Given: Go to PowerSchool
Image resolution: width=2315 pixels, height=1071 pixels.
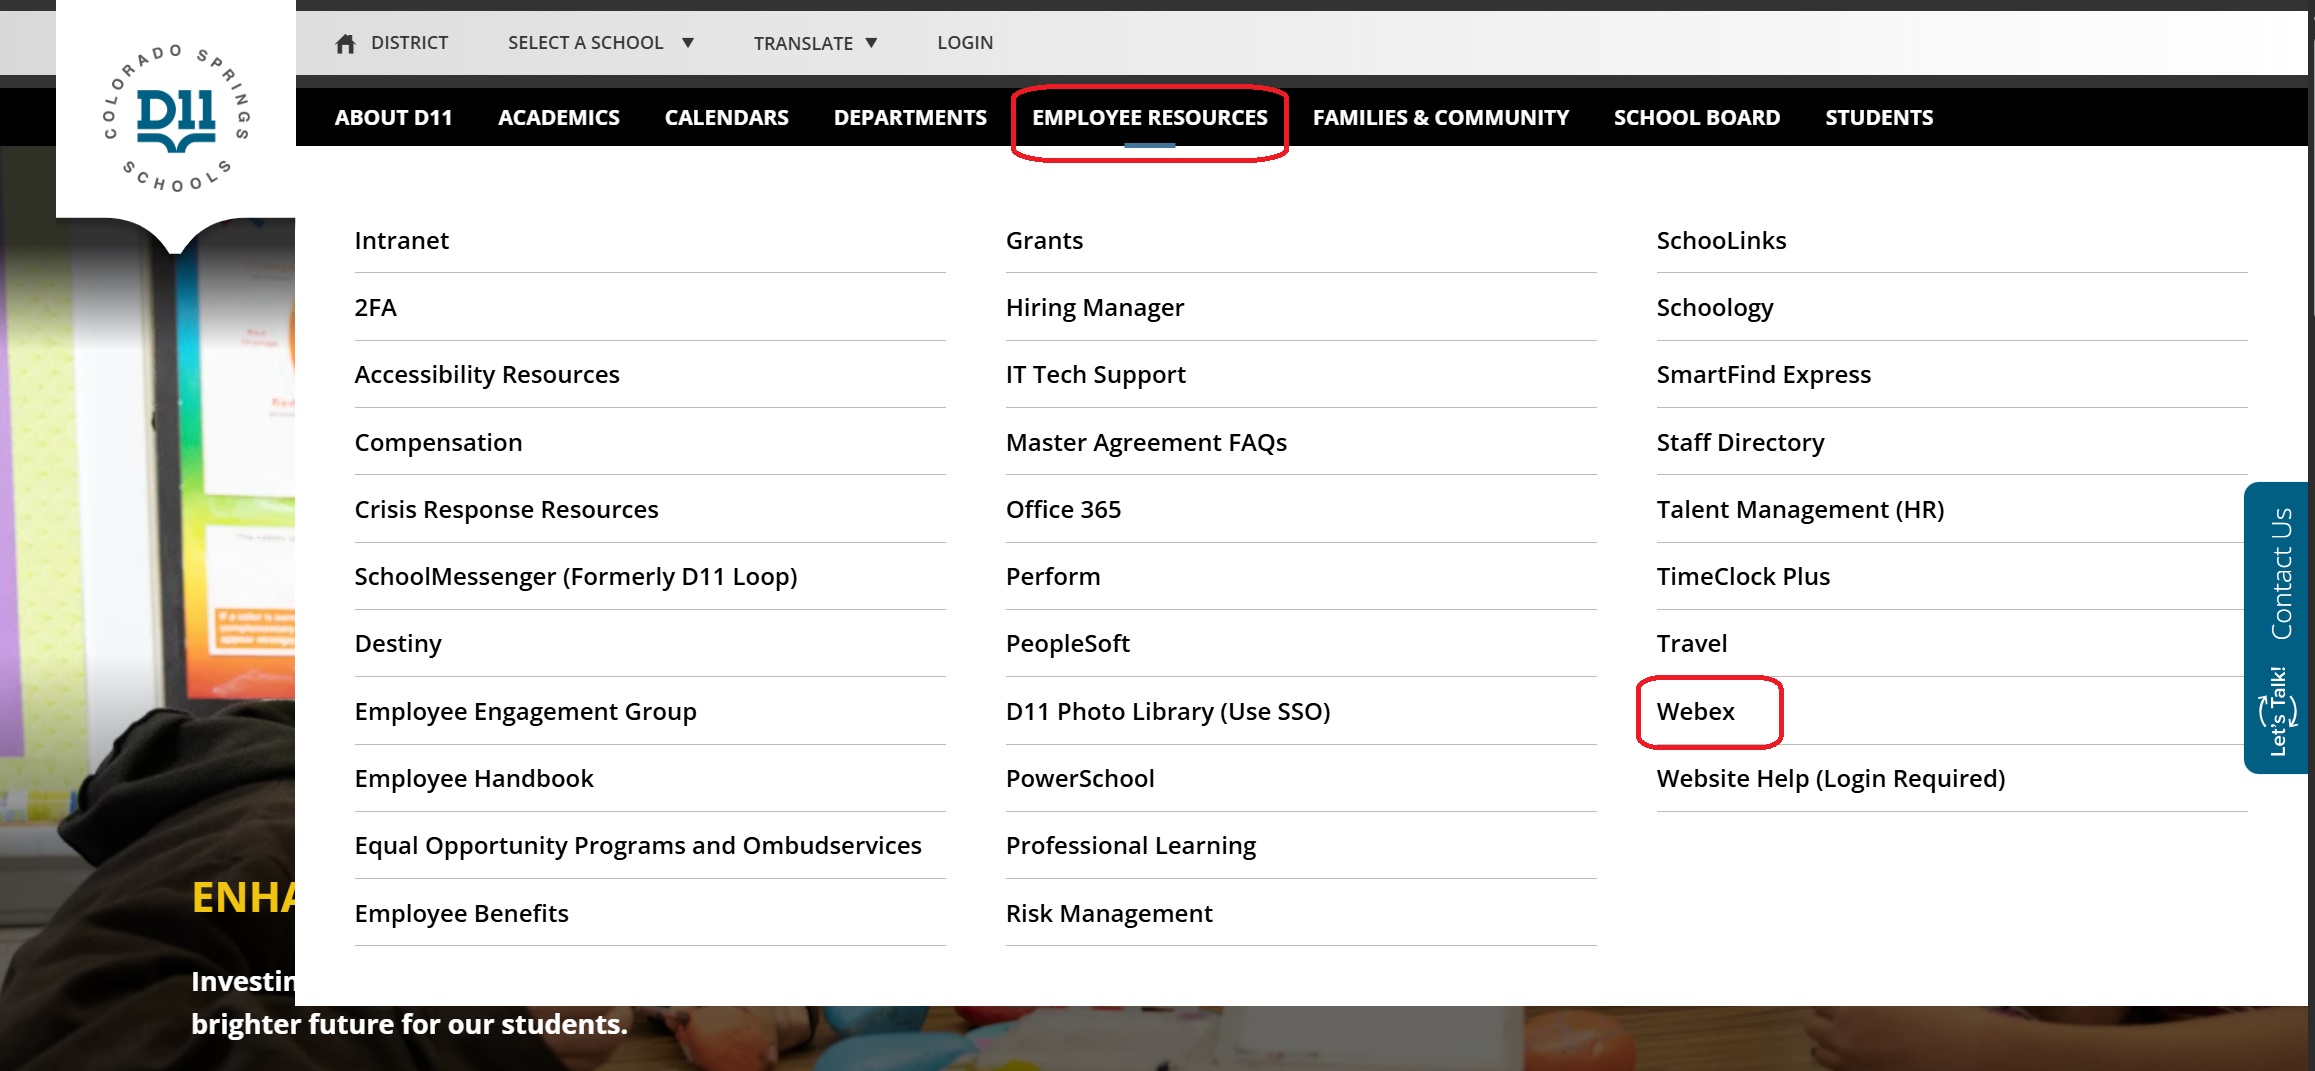Looking at the screenshot, I should pos(1080,778).
